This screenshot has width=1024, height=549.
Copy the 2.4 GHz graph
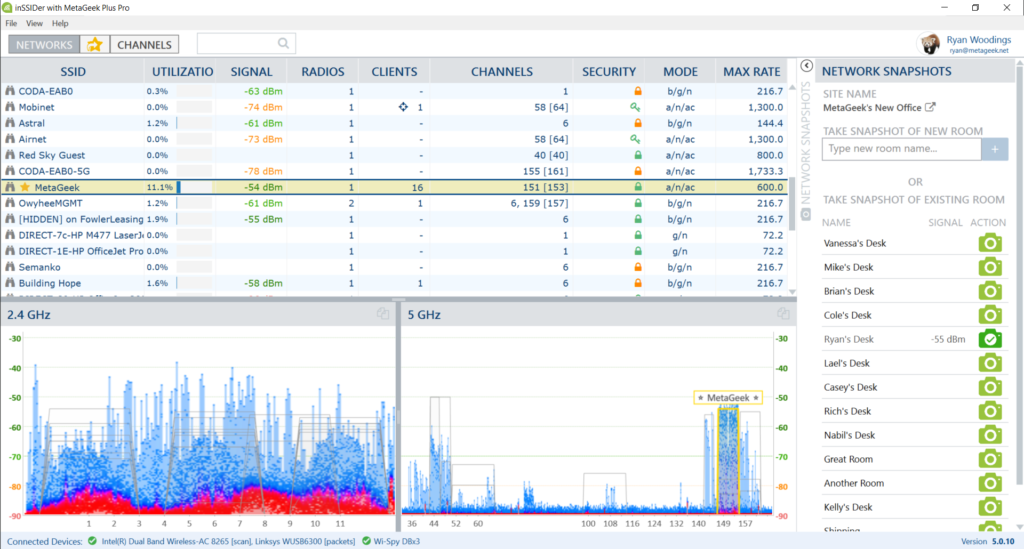383,314
